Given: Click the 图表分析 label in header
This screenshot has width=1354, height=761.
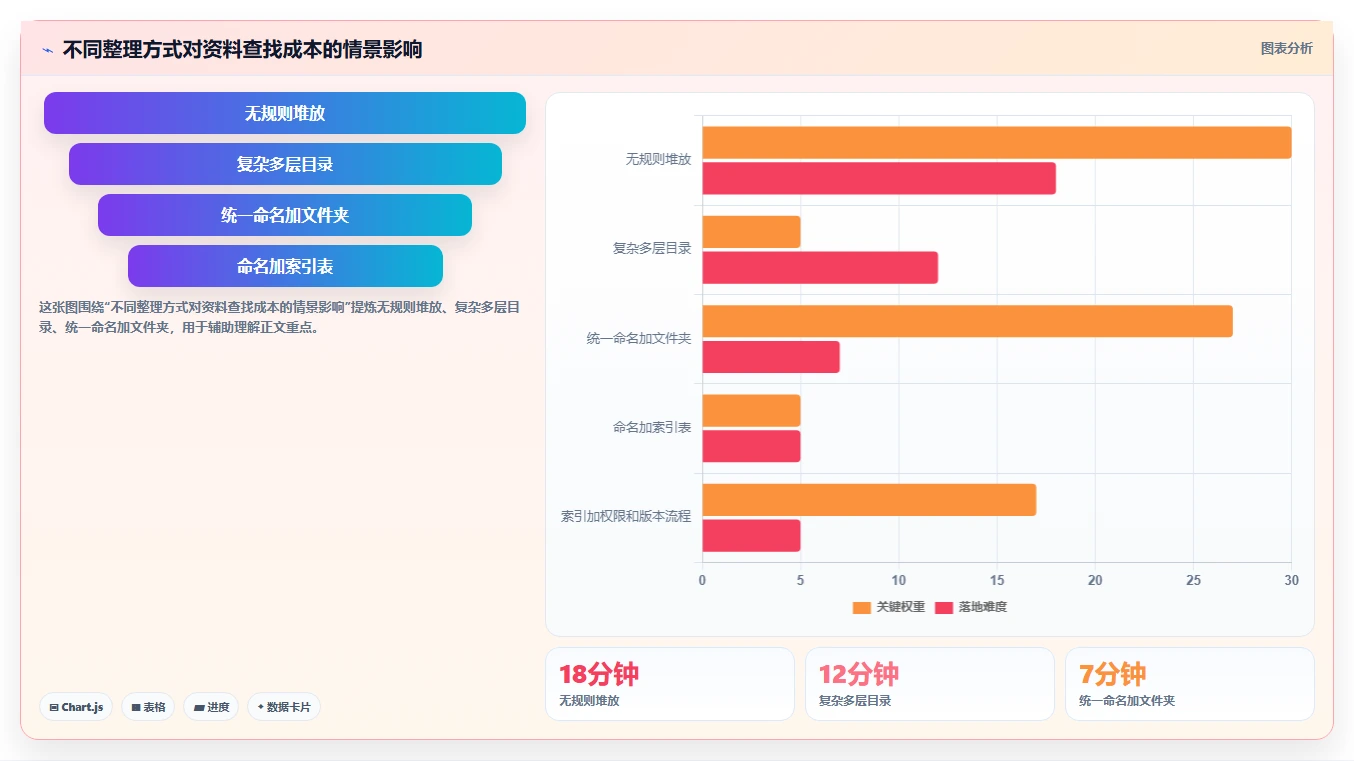Looking at the screenshot, I should click(x=1286, y=48).
